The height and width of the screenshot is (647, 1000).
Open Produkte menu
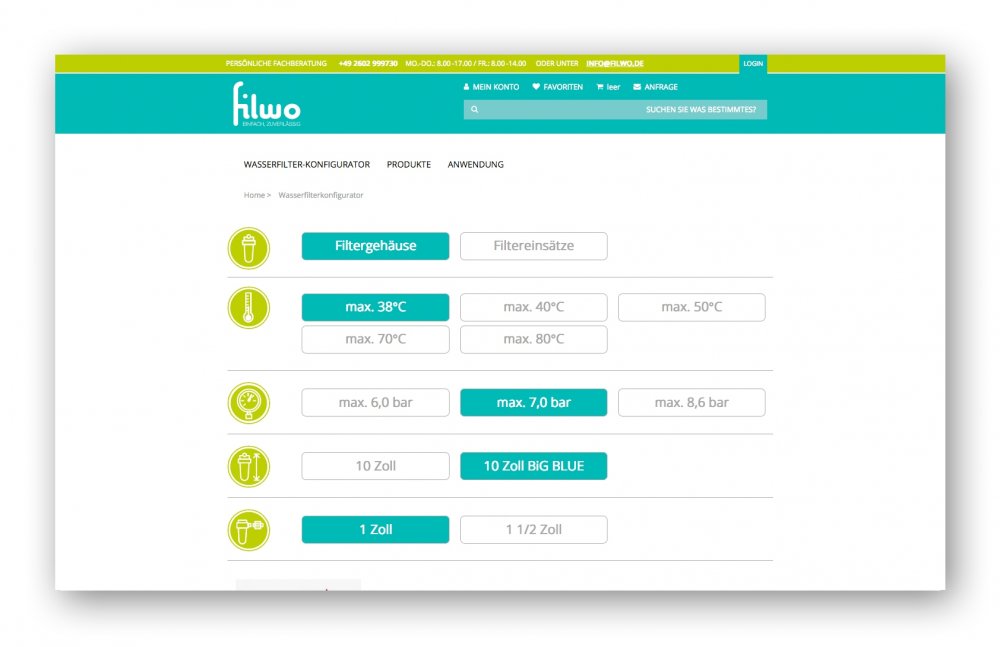[409, 164]
